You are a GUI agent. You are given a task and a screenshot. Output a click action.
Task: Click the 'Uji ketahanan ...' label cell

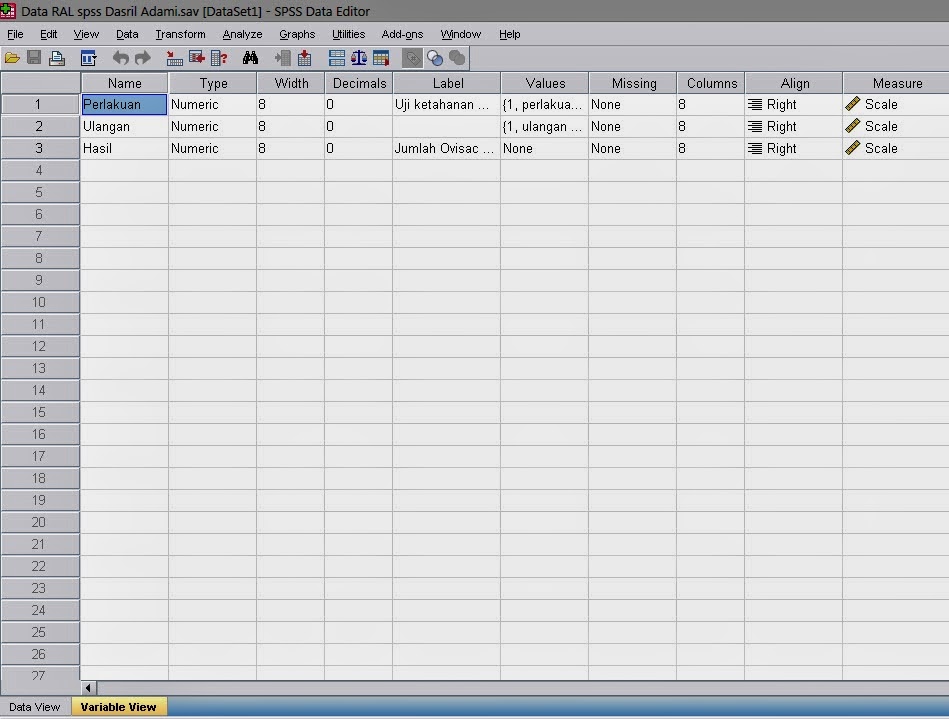(x=447, y=104)
